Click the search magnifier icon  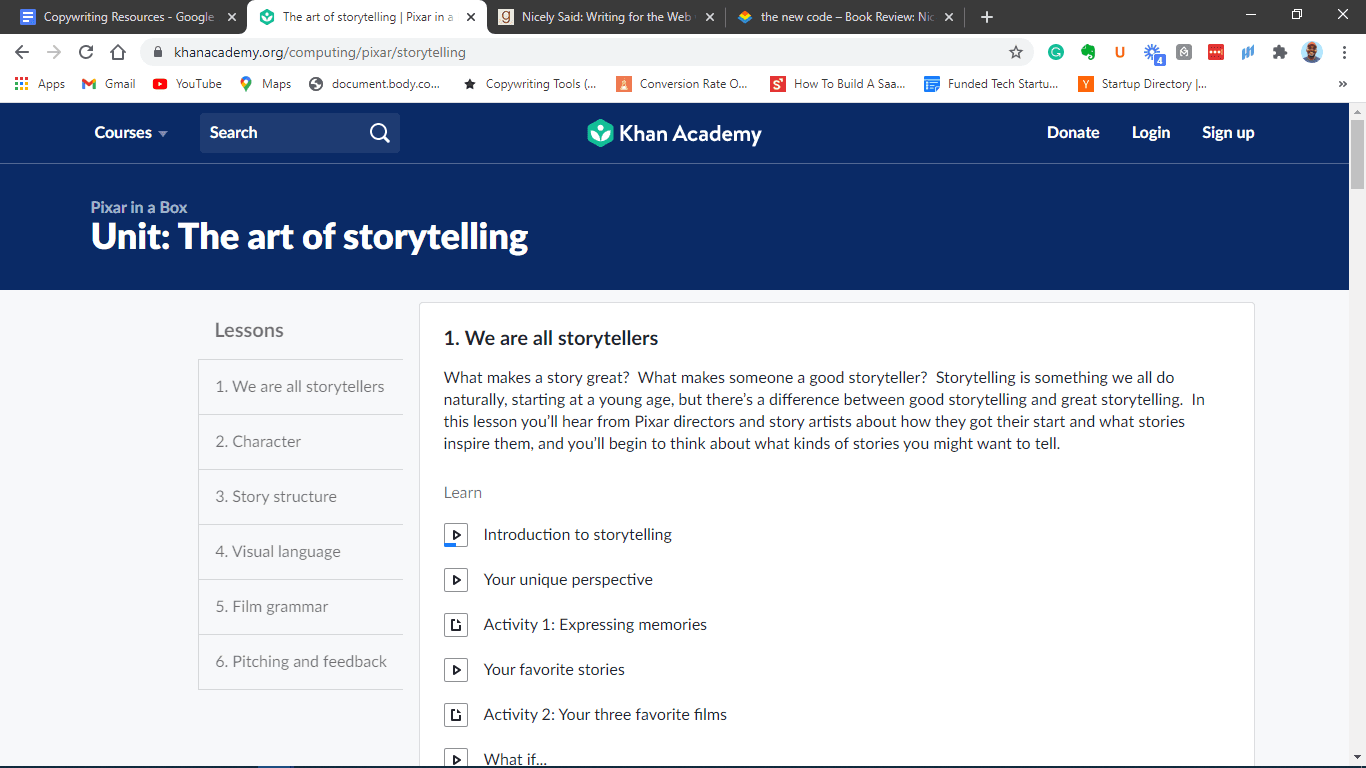[x=380, y=133]
